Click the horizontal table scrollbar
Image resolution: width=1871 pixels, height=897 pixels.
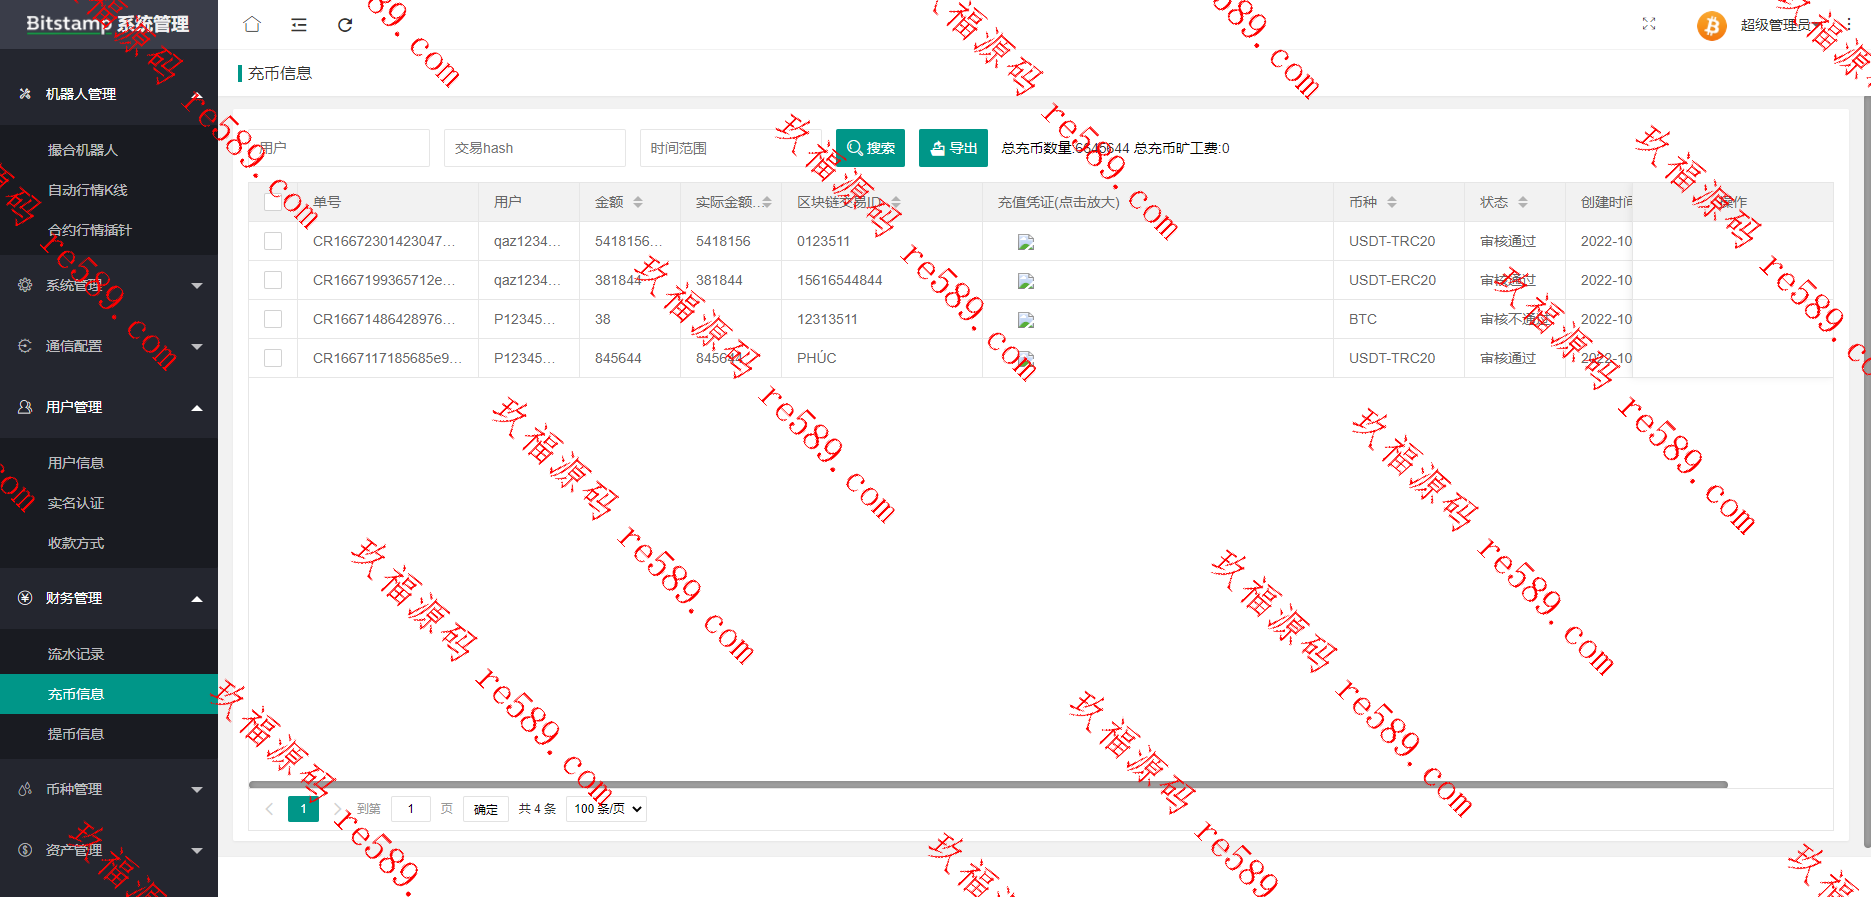[988, 784]
